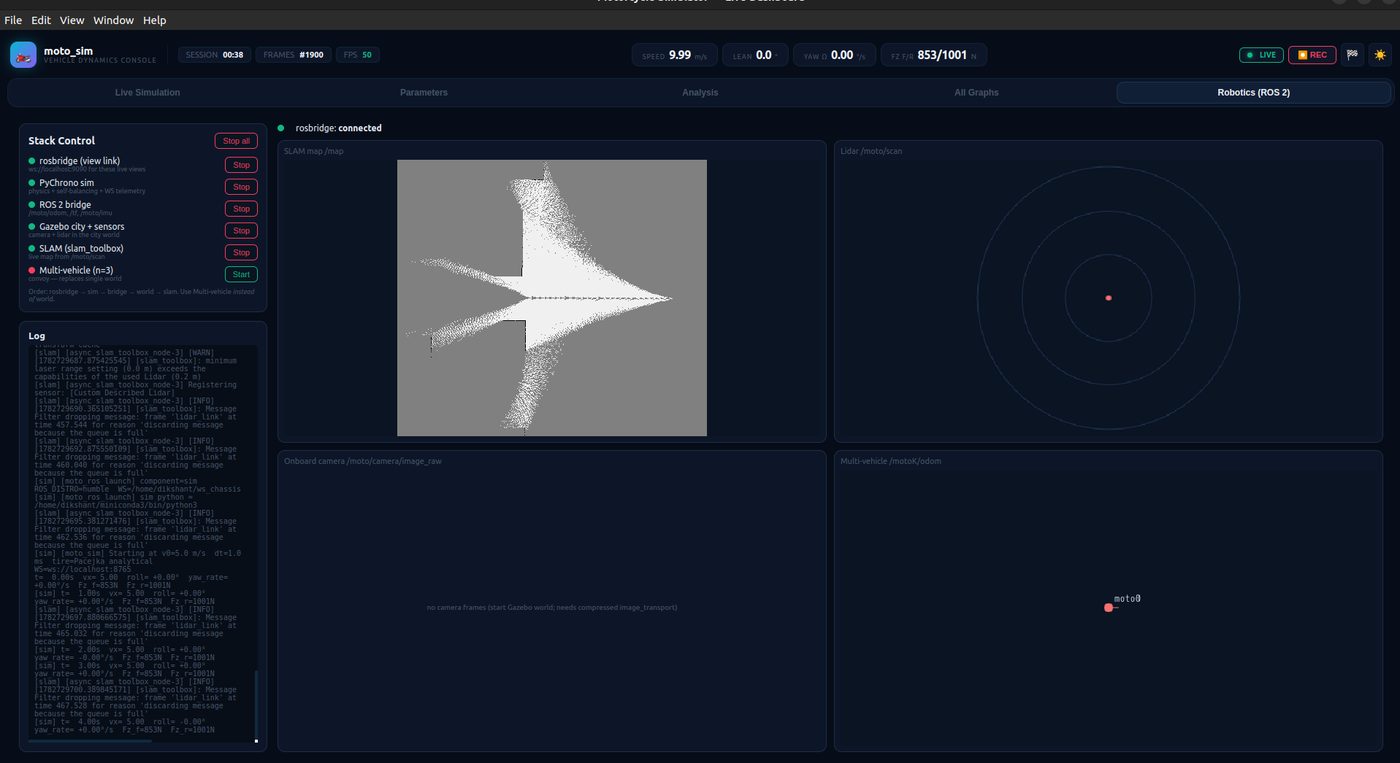Click the ROS 2 bridge label
1400x763 pixels.
pyautogui.click(x=65, y=205)
